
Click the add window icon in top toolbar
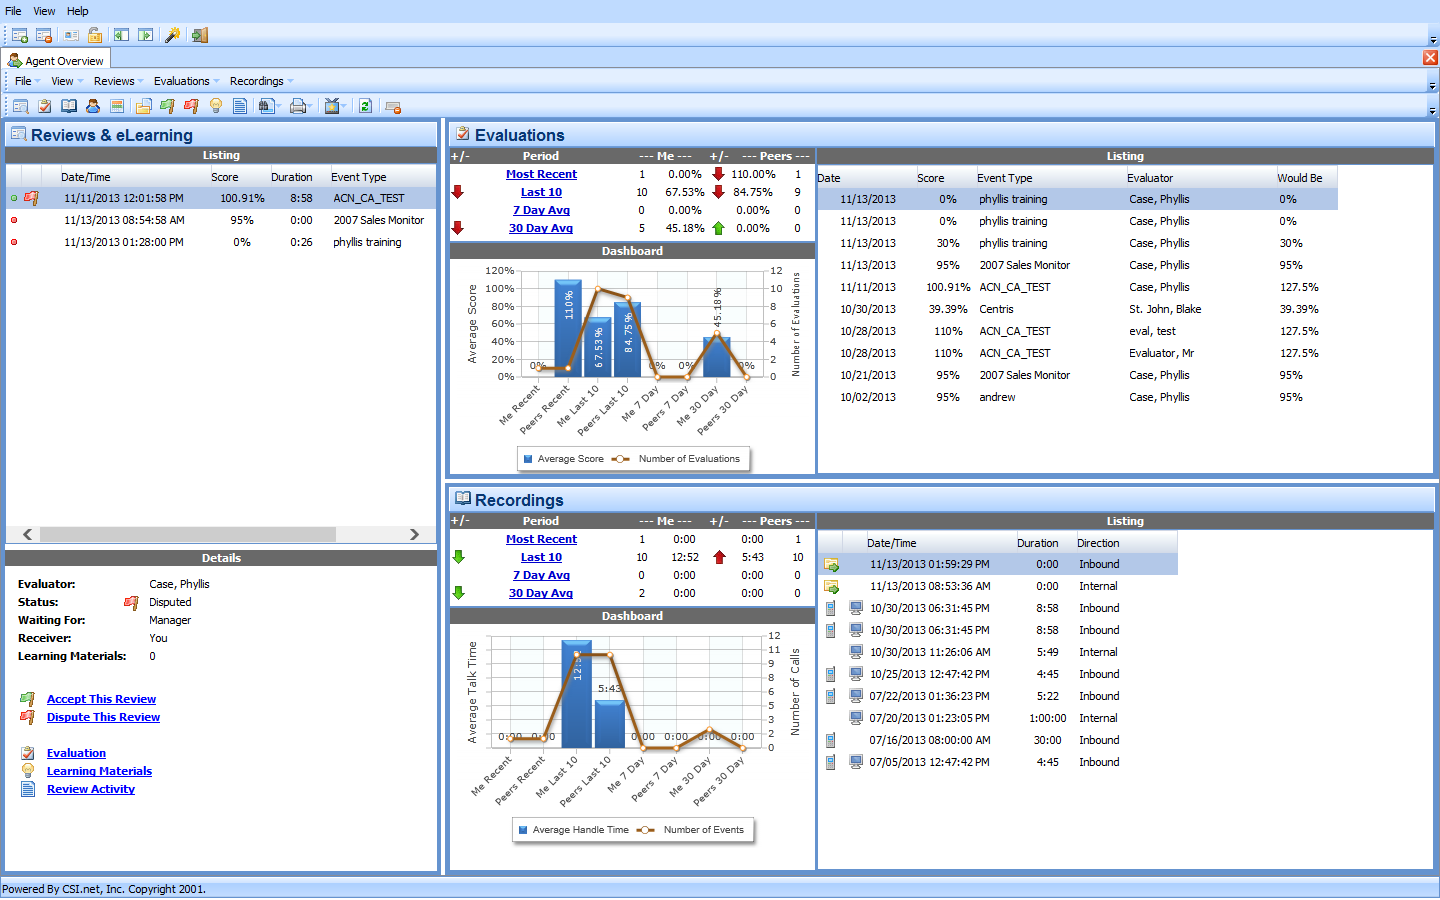click(x=20, y=35)
